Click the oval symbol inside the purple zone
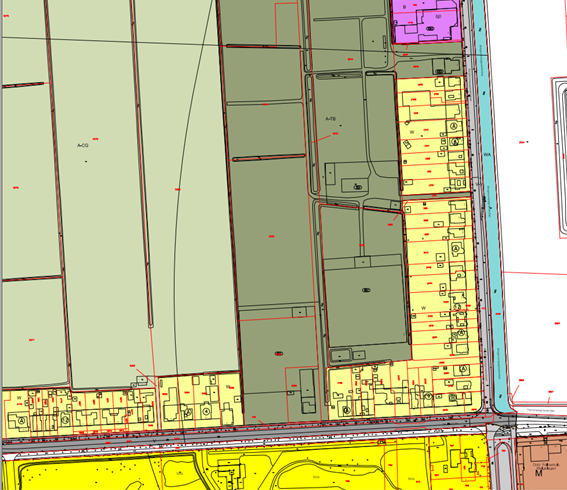This screenshot has height=490, width=567. [430, 28]
